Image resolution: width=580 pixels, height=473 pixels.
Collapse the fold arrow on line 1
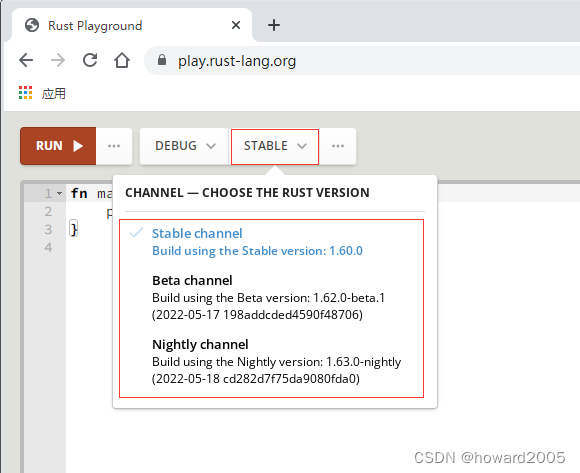[x=60, y=193]
